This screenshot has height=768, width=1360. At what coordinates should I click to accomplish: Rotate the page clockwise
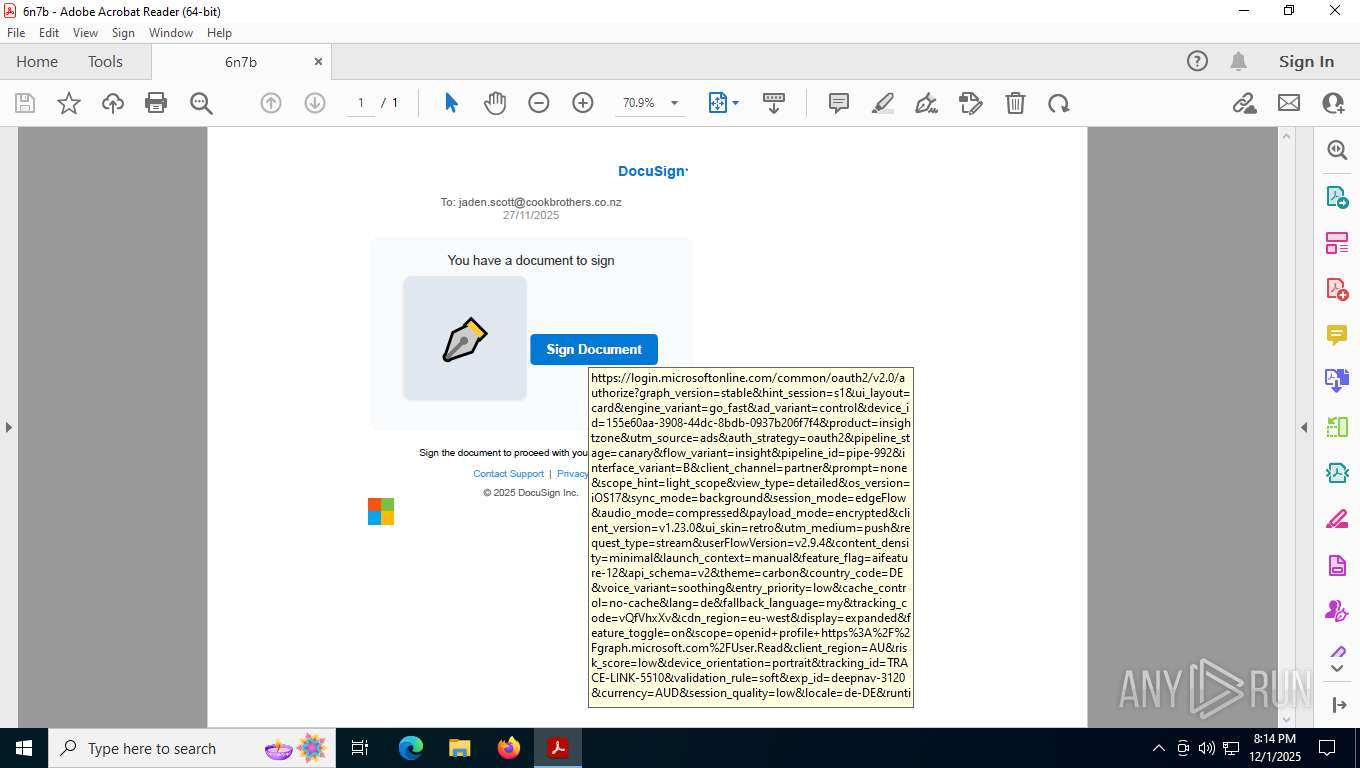click(x=1059, y=103)
